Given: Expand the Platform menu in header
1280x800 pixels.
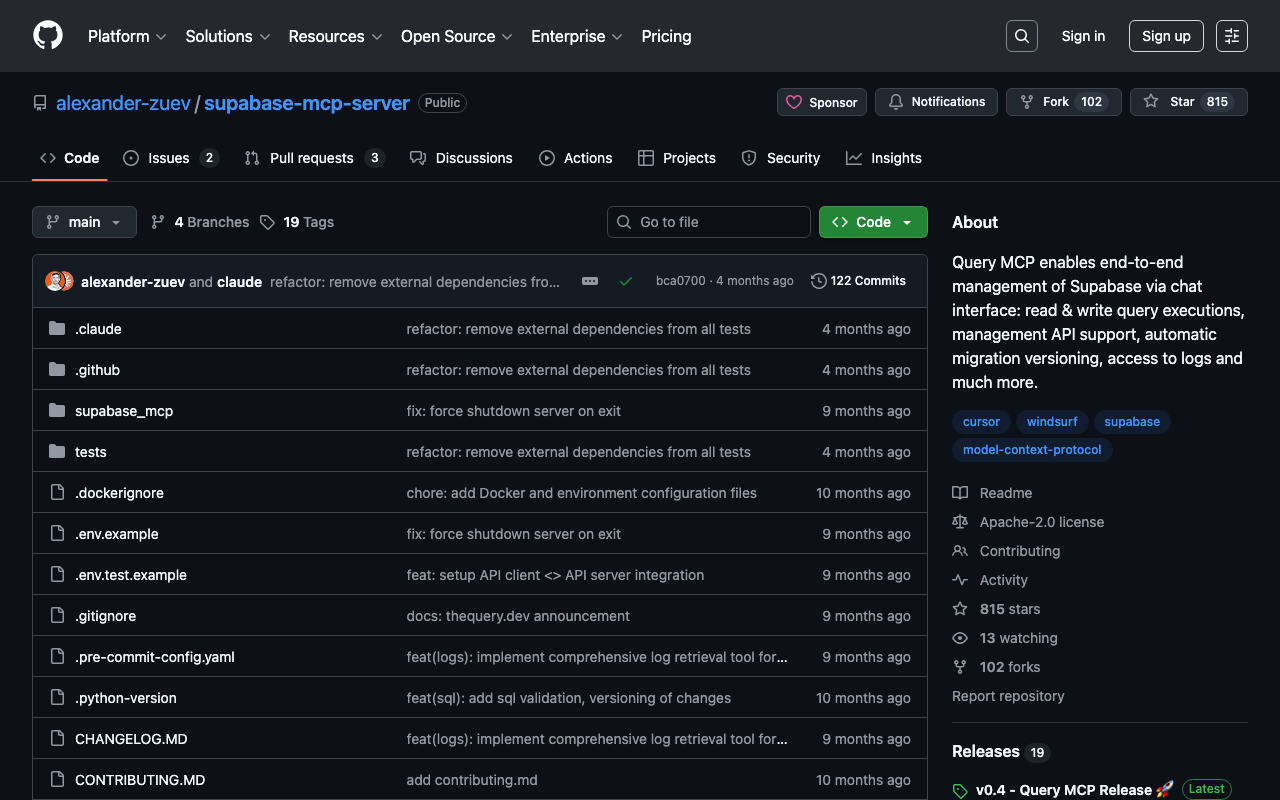Looking at the screenshot, I should point(127,36).
